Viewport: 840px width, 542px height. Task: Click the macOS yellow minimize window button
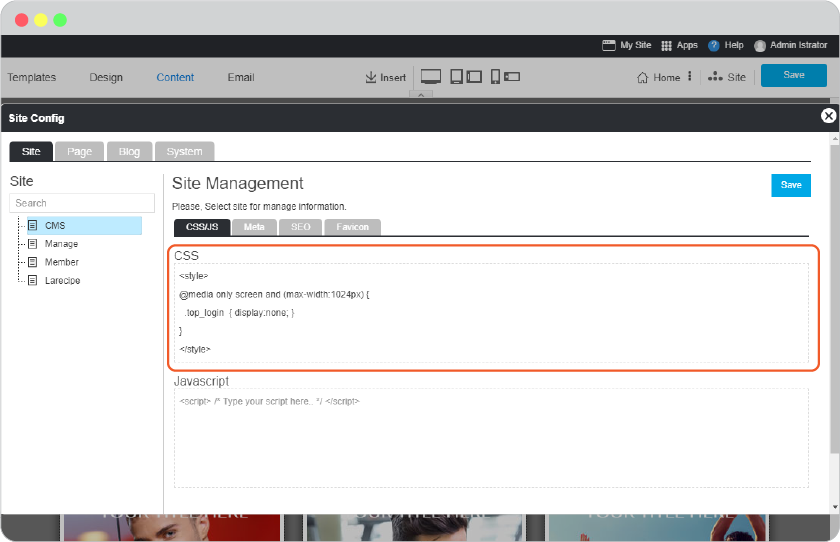(41, 20)
